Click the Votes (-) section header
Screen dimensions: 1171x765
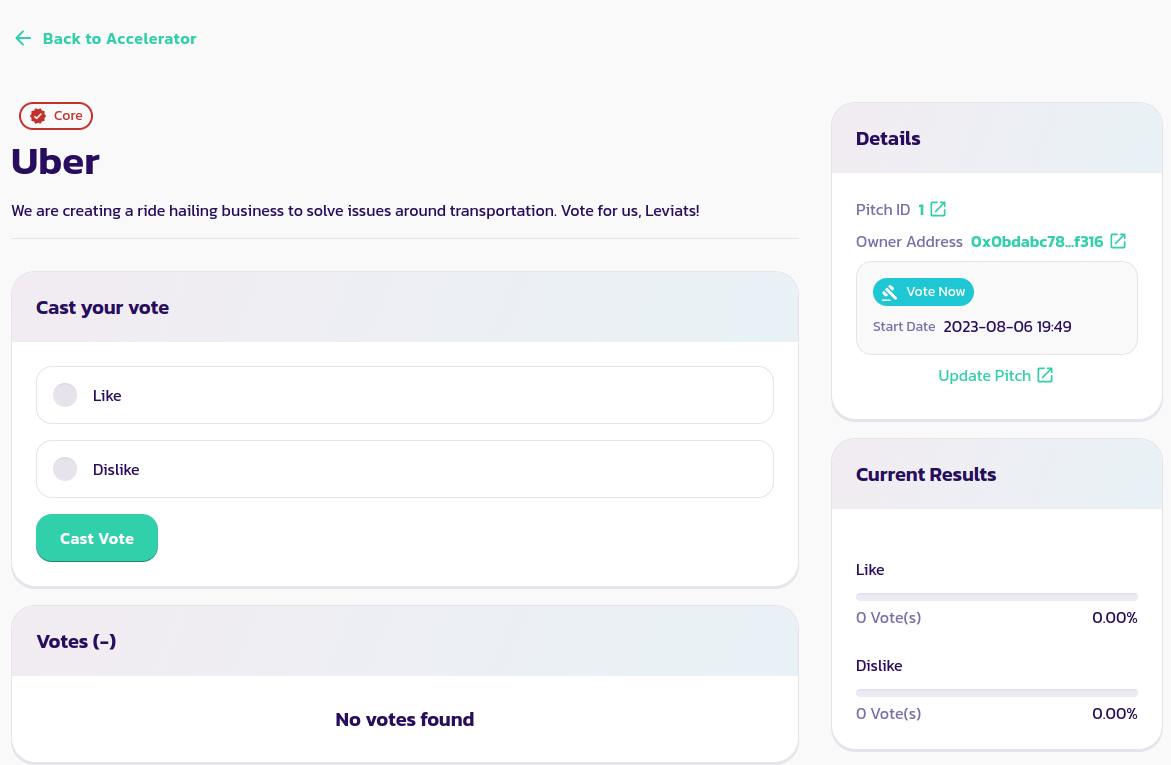click(76, 642)
